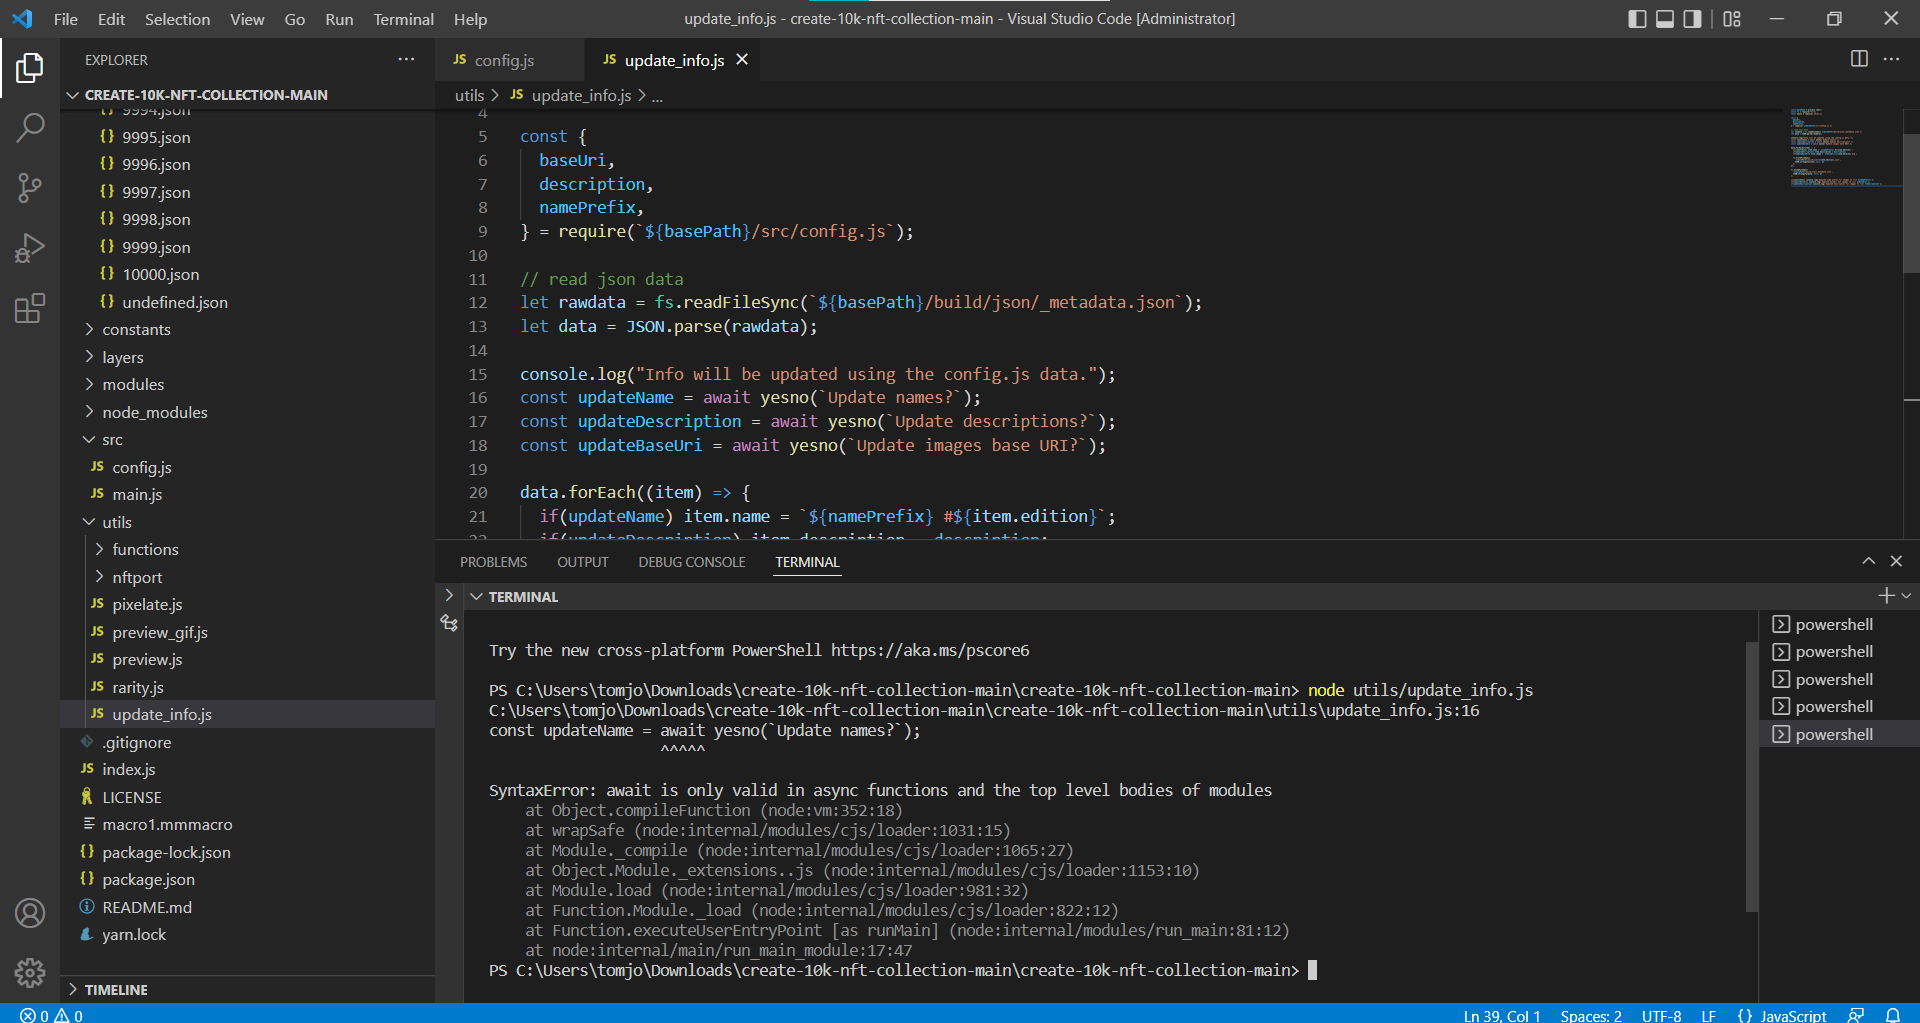Open the Terminal menu
This screenshot has width=1920, height=1023.
click(x=403, y=19)
